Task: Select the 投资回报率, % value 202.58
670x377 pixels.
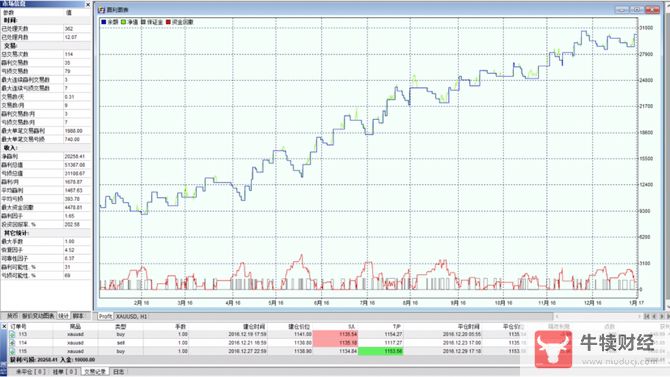Action: [73, 224]
